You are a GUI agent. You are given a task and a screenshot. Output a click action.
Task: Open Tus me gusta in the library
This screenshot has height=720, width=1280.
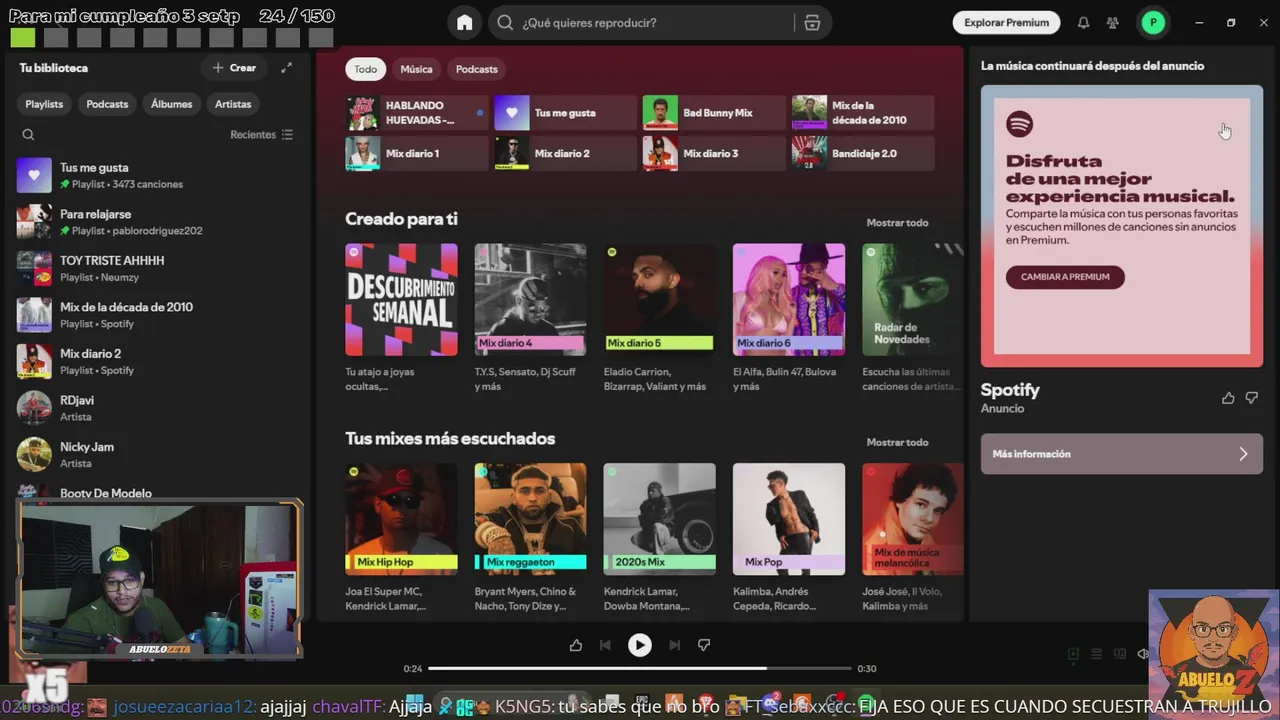pyautogui.click(x=156, y=175)
